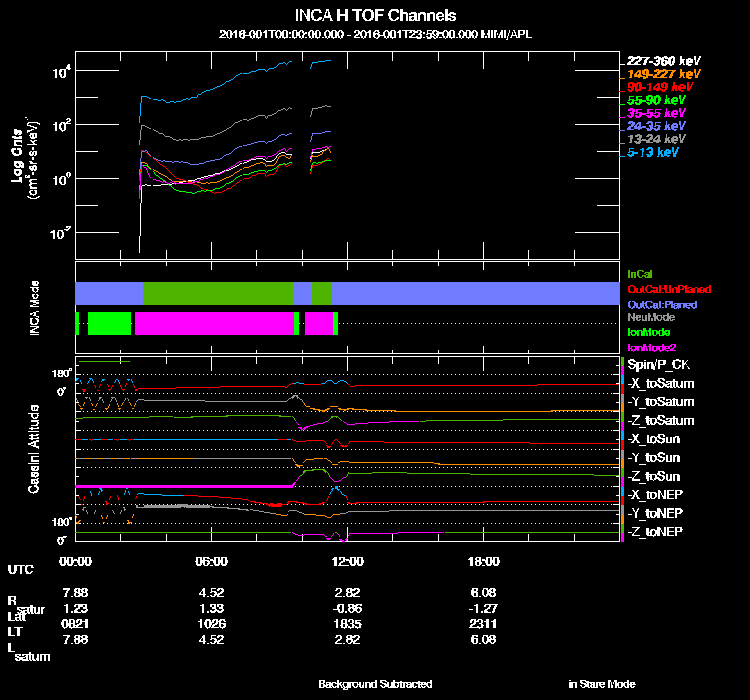The width and height of the screenshot is (750, 700).
Task: Click the 'Cassini Attitude' axis label
Action: (33, 449)
